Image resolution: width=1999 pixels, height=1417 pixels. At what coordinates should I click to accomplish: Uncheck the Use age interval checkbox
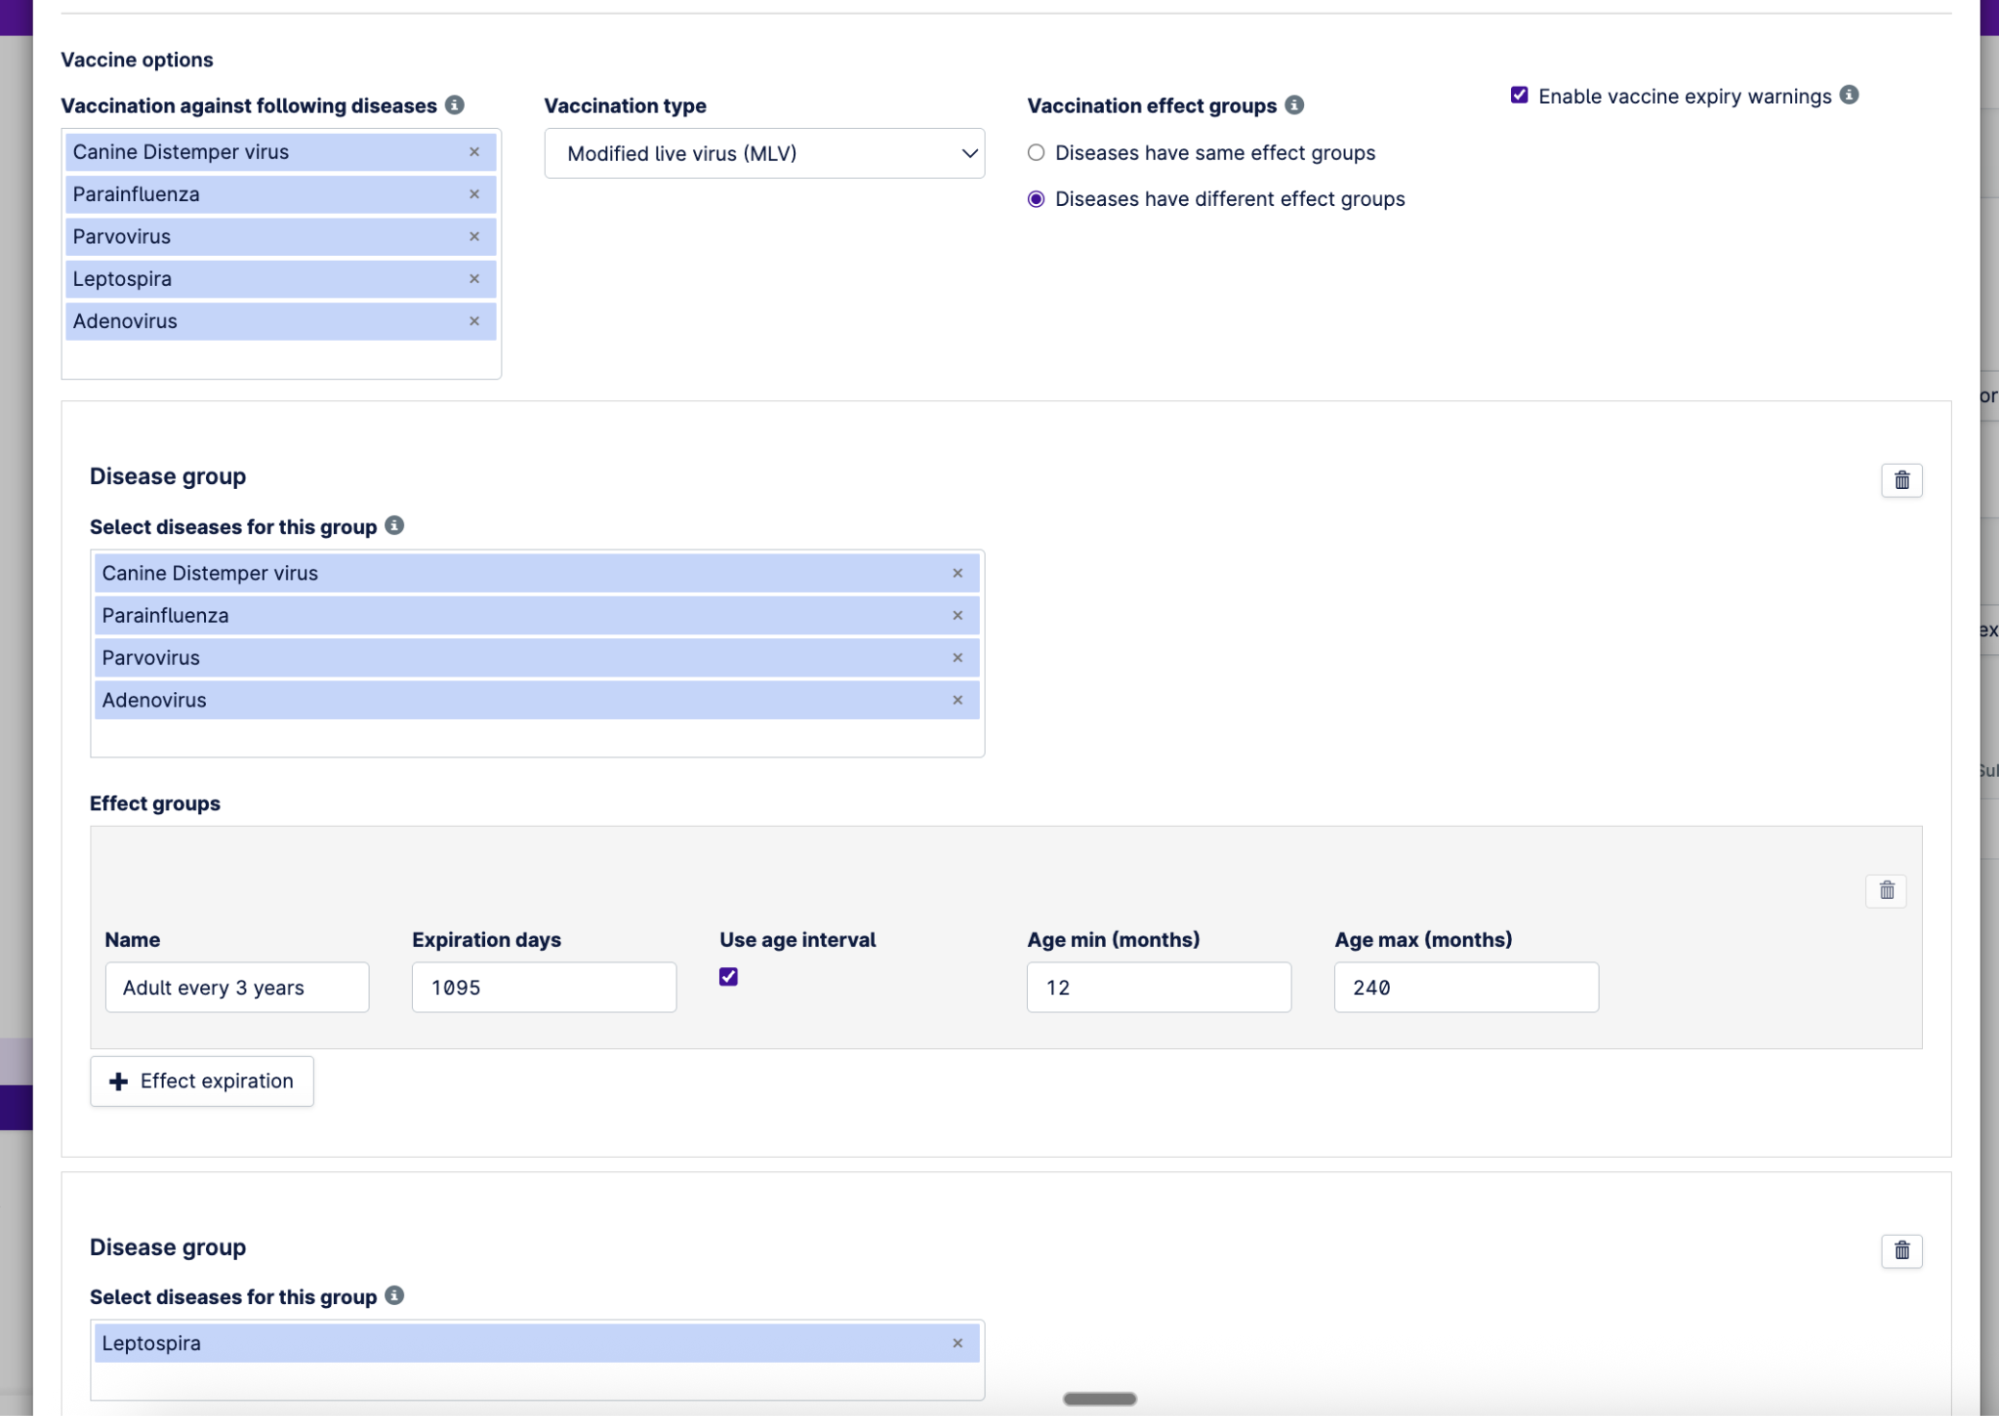(x=728, y=977)
